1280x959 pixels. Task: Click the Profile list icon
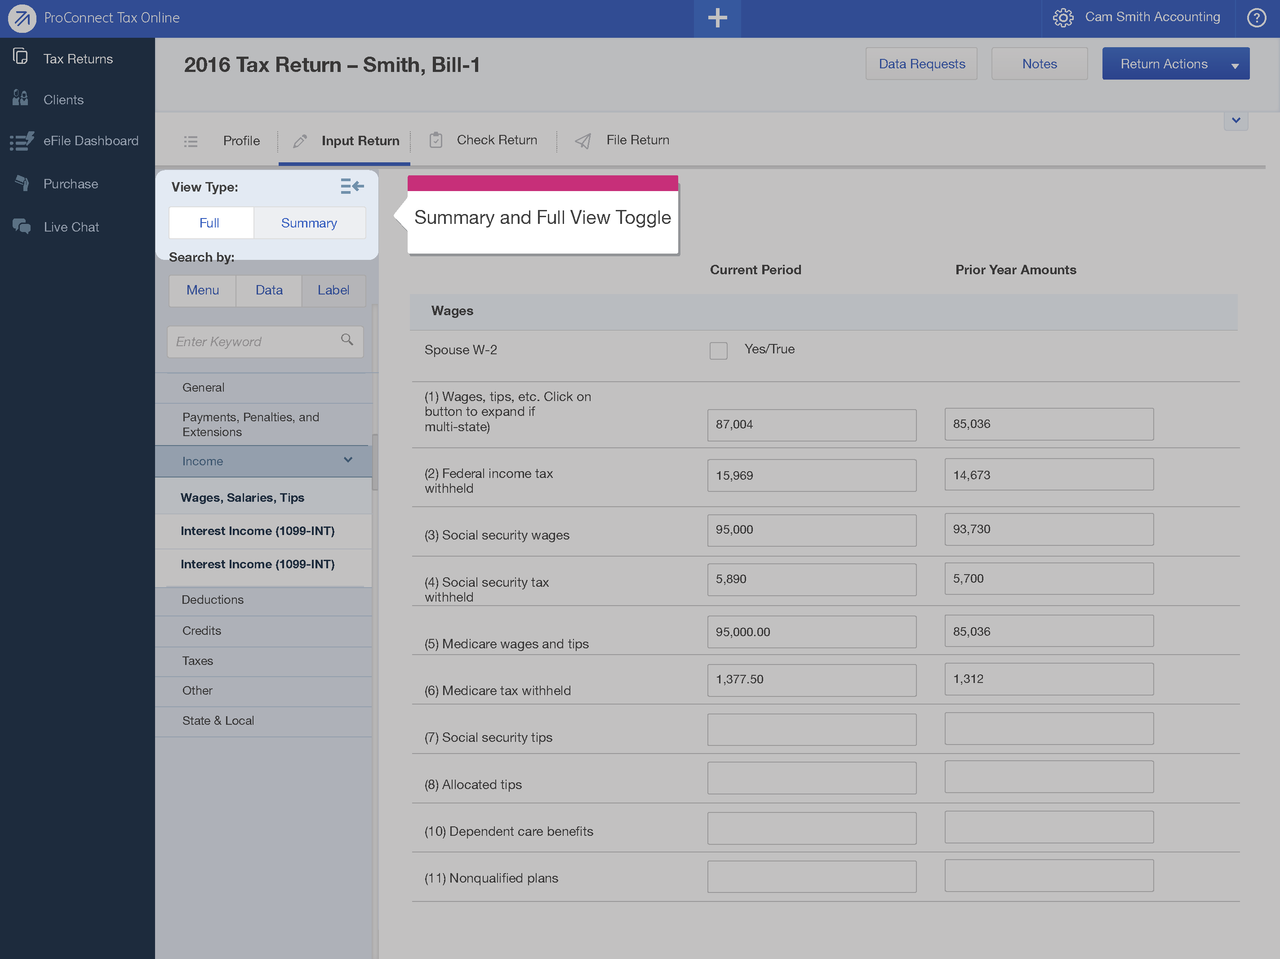[x=191, y=141]
